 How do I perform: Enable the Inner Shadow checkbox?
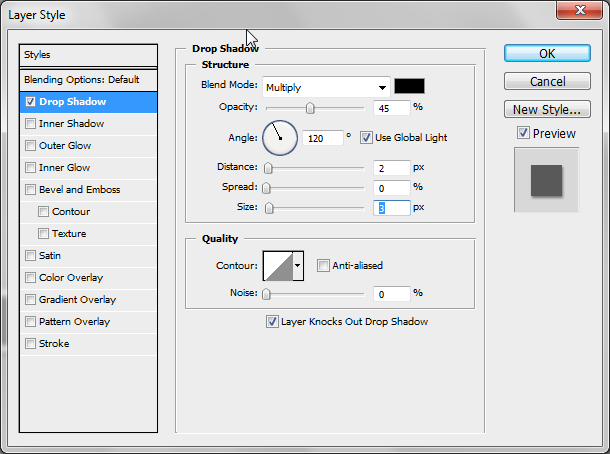point(30,124)
